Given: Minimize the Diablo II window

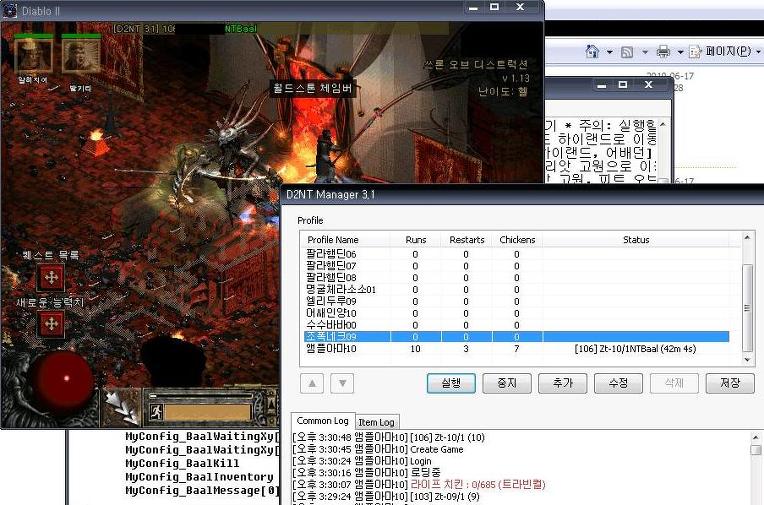Looking at the screenshot, I should (473, 8).
